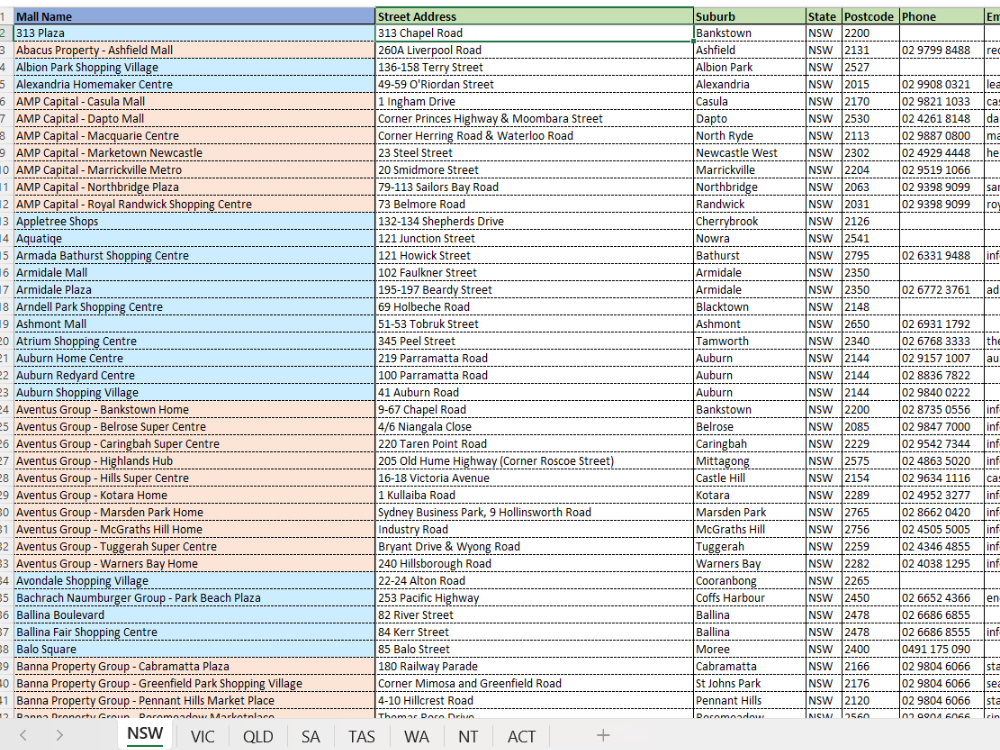Select the Suburb header cell
The width and height of the screenshot is (1000, 750).
[749, 16]
